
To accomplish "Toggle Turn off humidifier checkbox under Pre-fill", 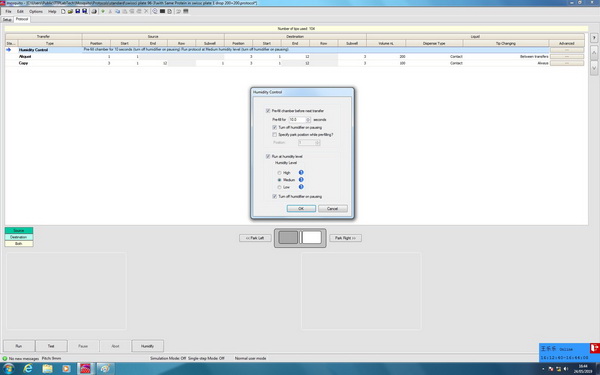I will [x=274, y=127].
